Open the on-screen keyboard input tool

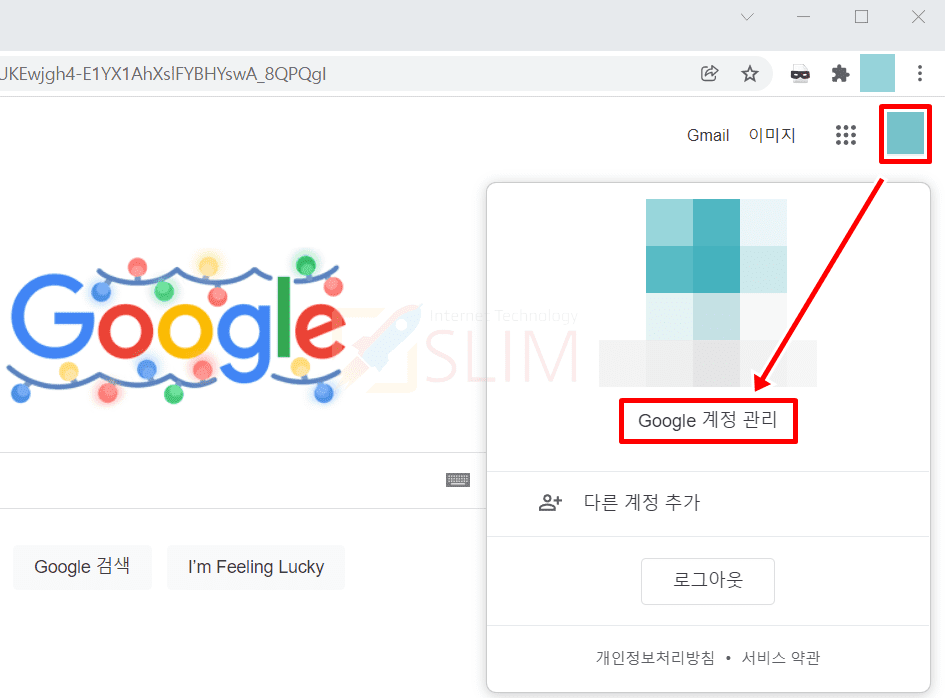click(x=458, y=480)
